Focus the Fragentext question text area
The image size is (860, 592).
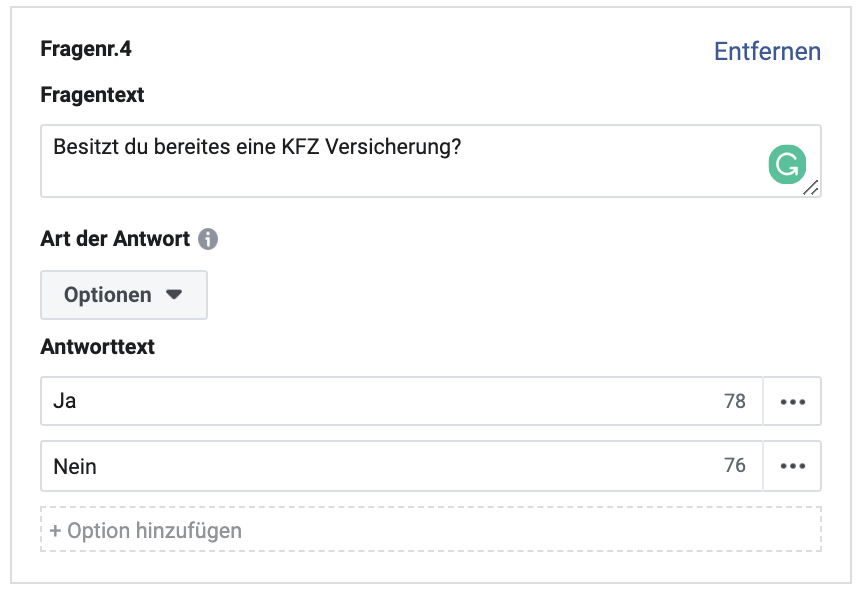431,161
